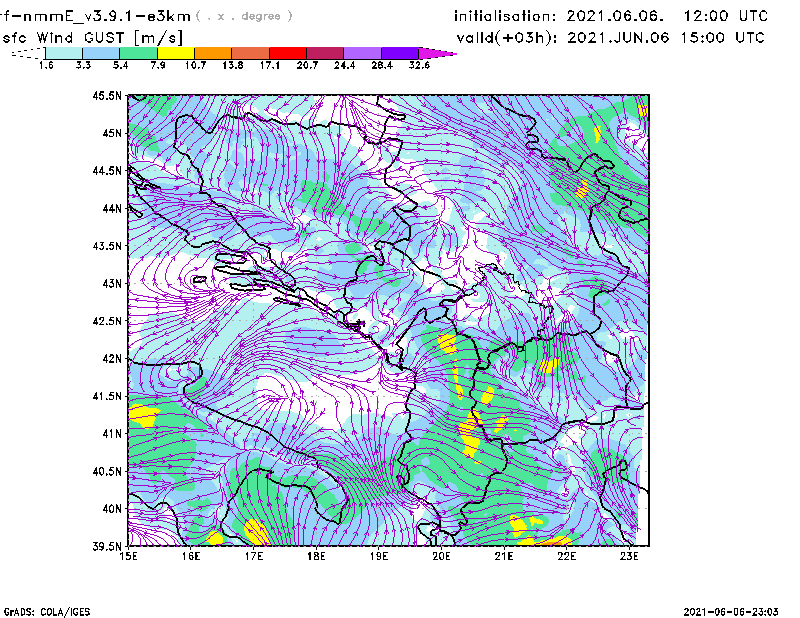Click the 2021-06-06-23:03 timestamp

point(731,611)
